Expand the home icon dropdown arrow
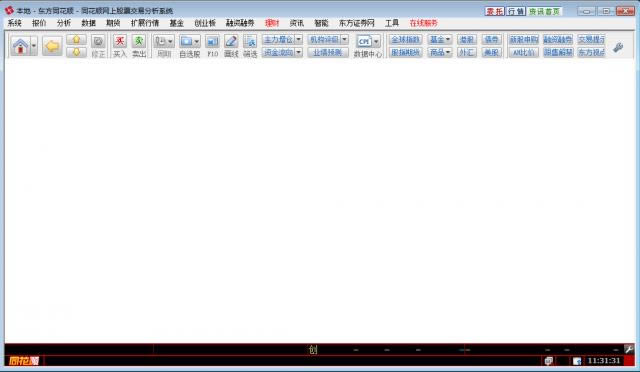Screen dimensions: 640x372 tap(34, 46)
